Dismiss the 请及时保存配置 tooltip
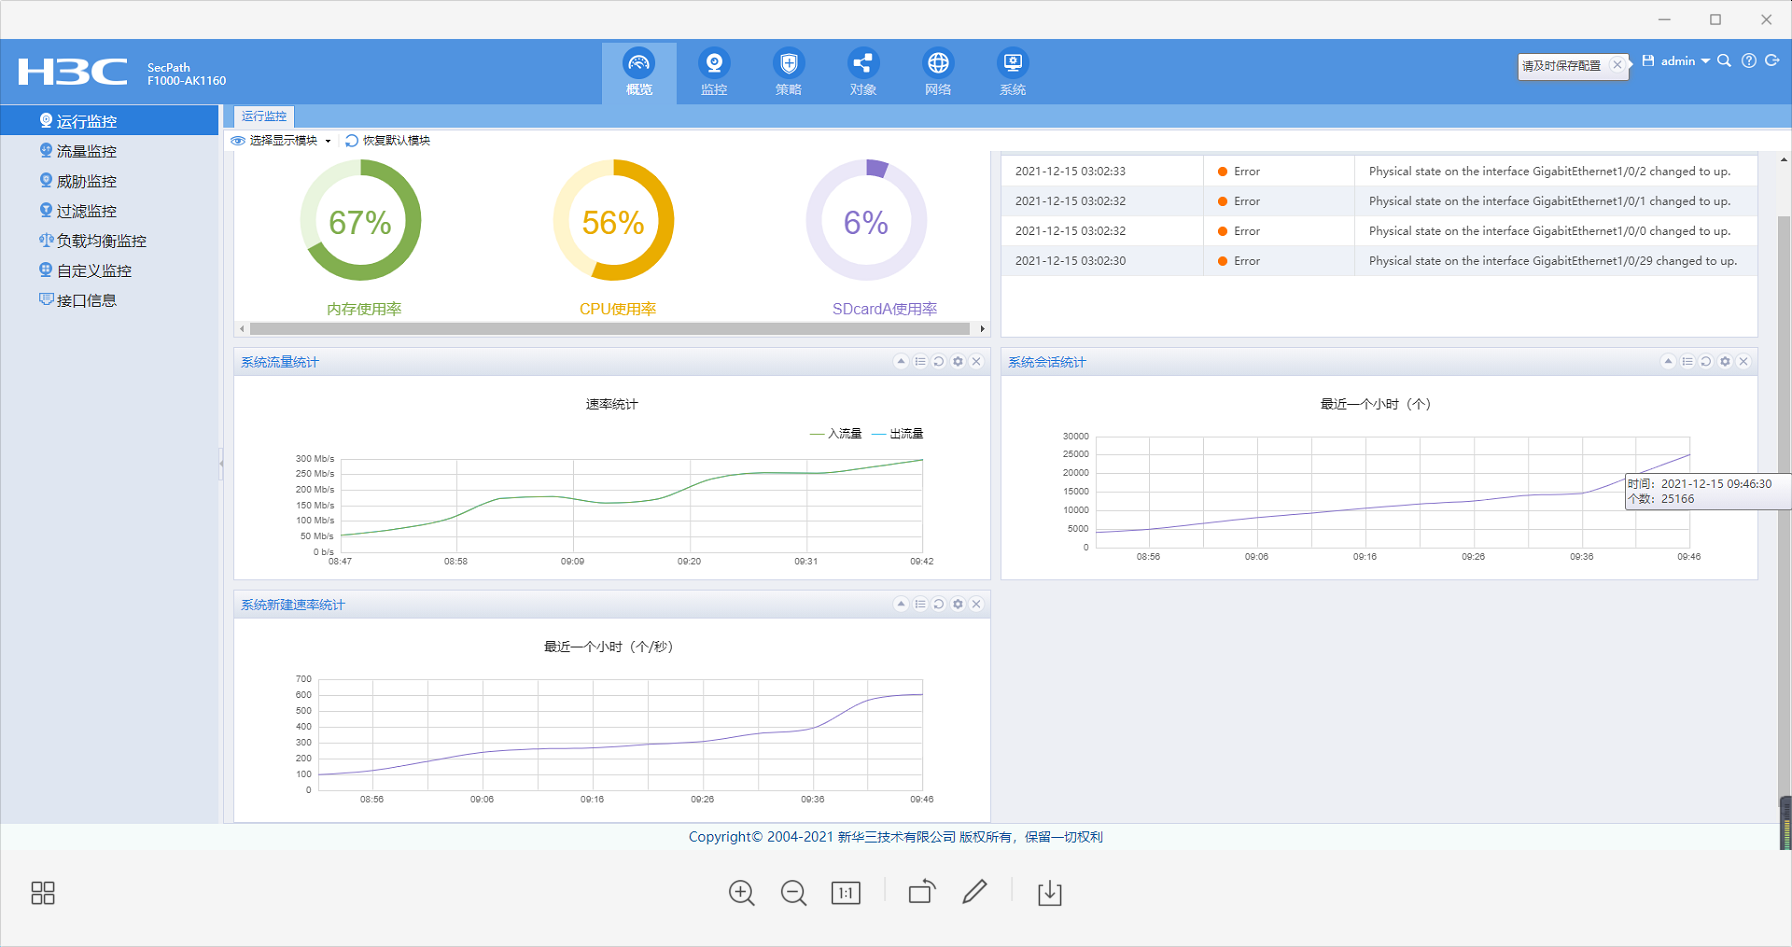1792x947 pixels. click(x=1617, y=65)
